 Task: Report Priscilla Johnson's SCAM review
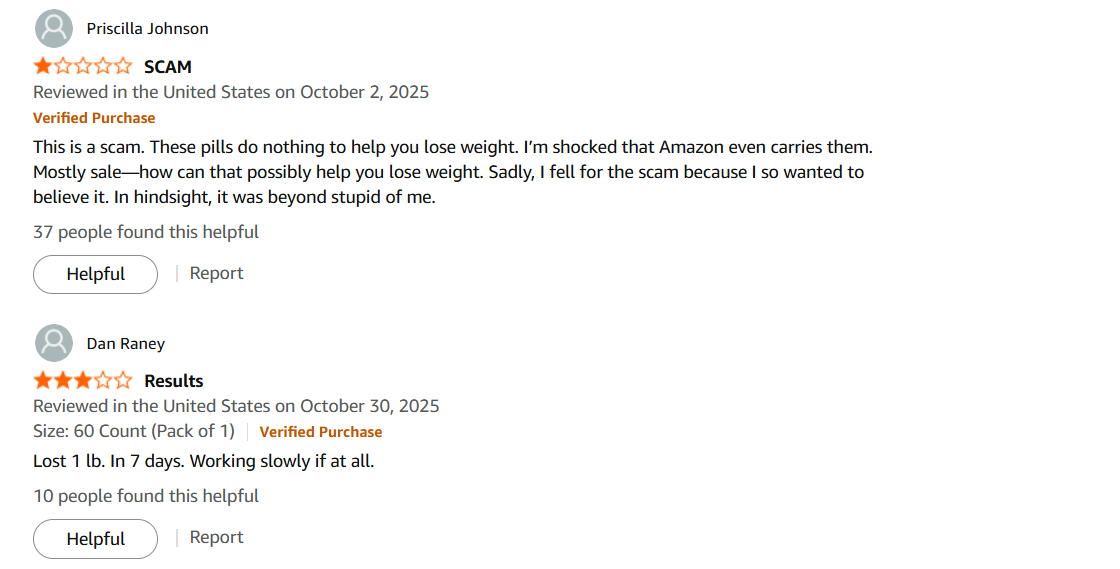tap(216, 273)
